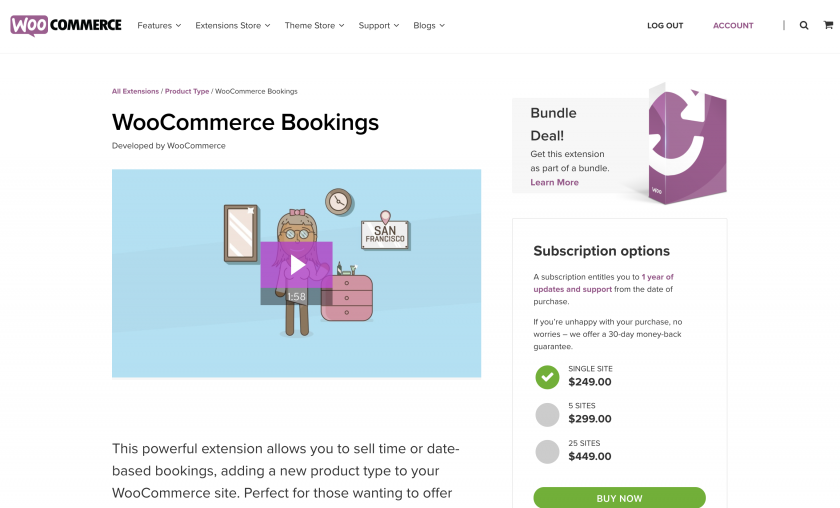Click the 'WooCommerce Bookings' breadcrumb text

tap(256, 92)
